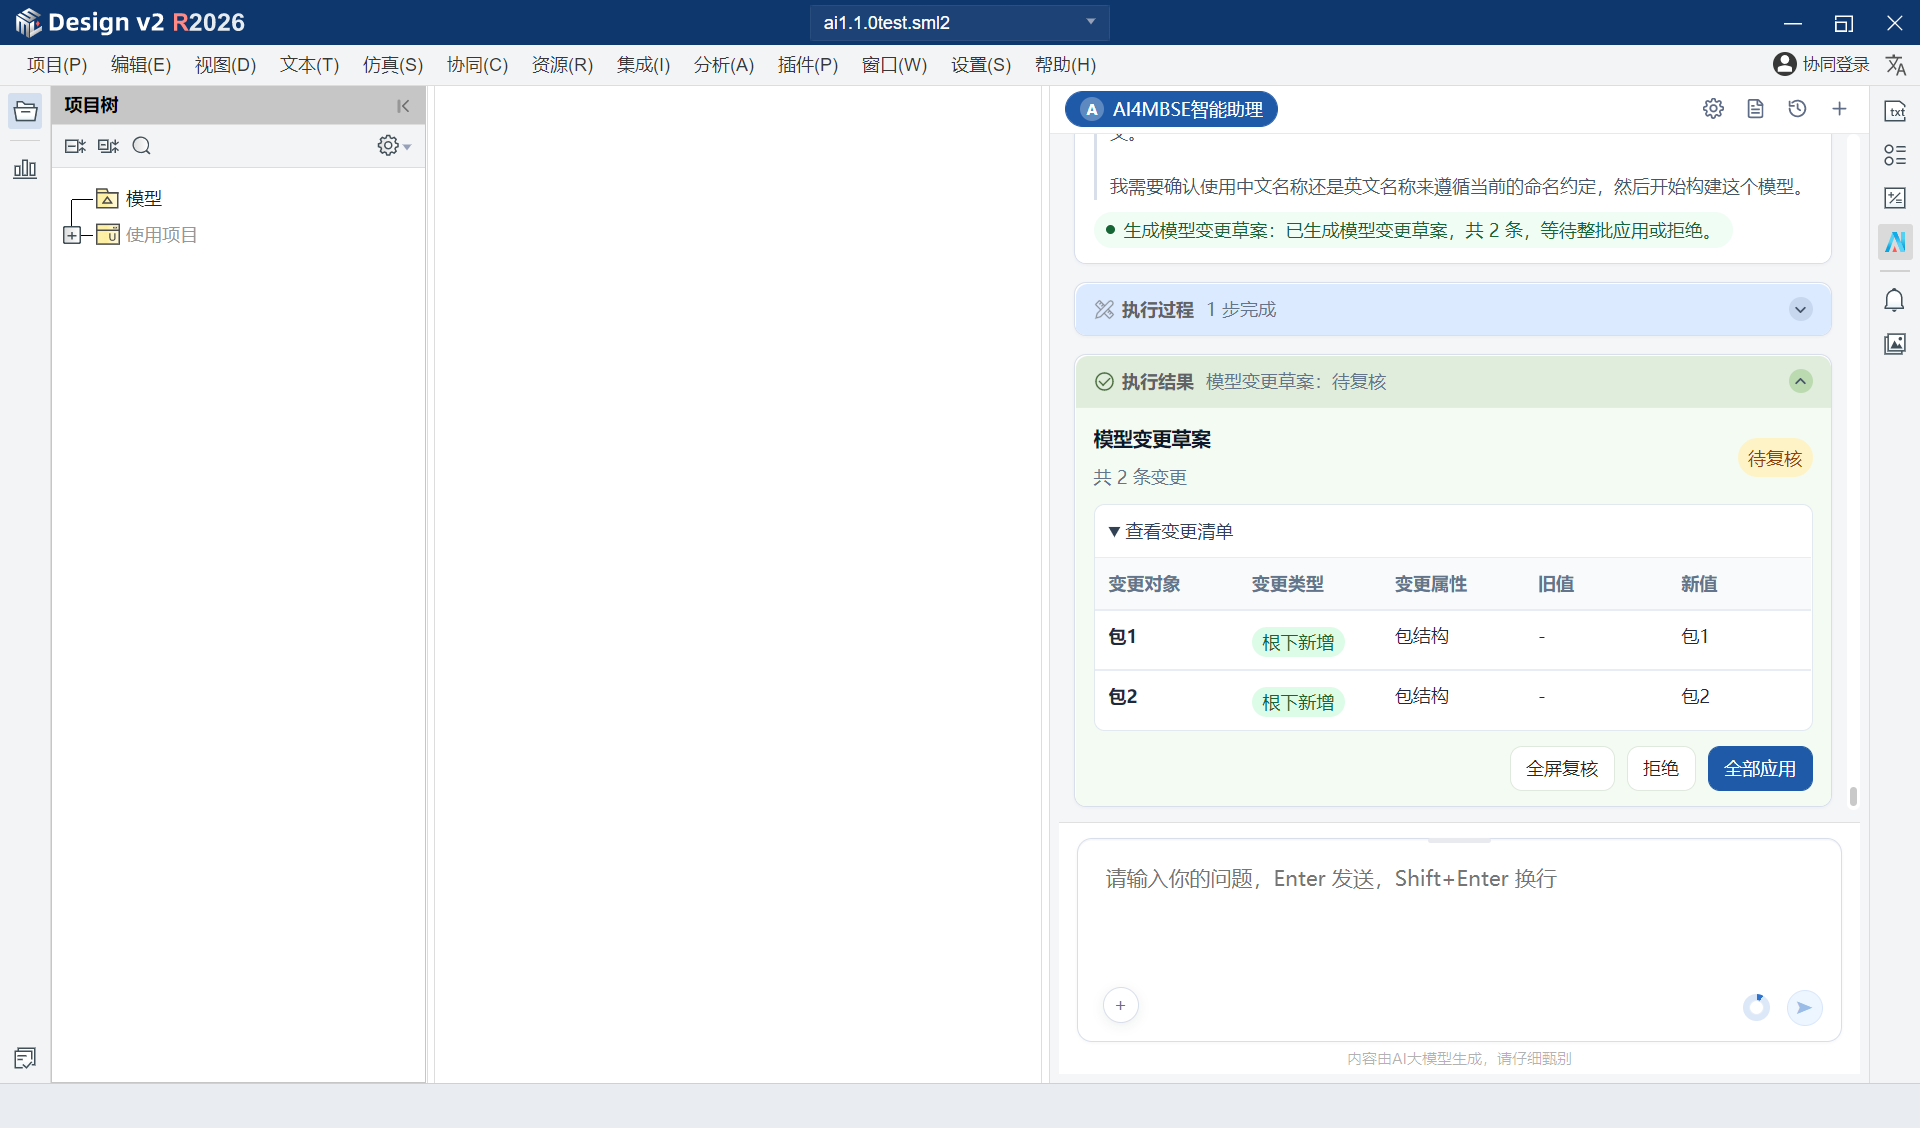The height and width of the screenshot is (1128, 1920).
Task: Open the 编辑(E) menu
Action: coord(141,65)
